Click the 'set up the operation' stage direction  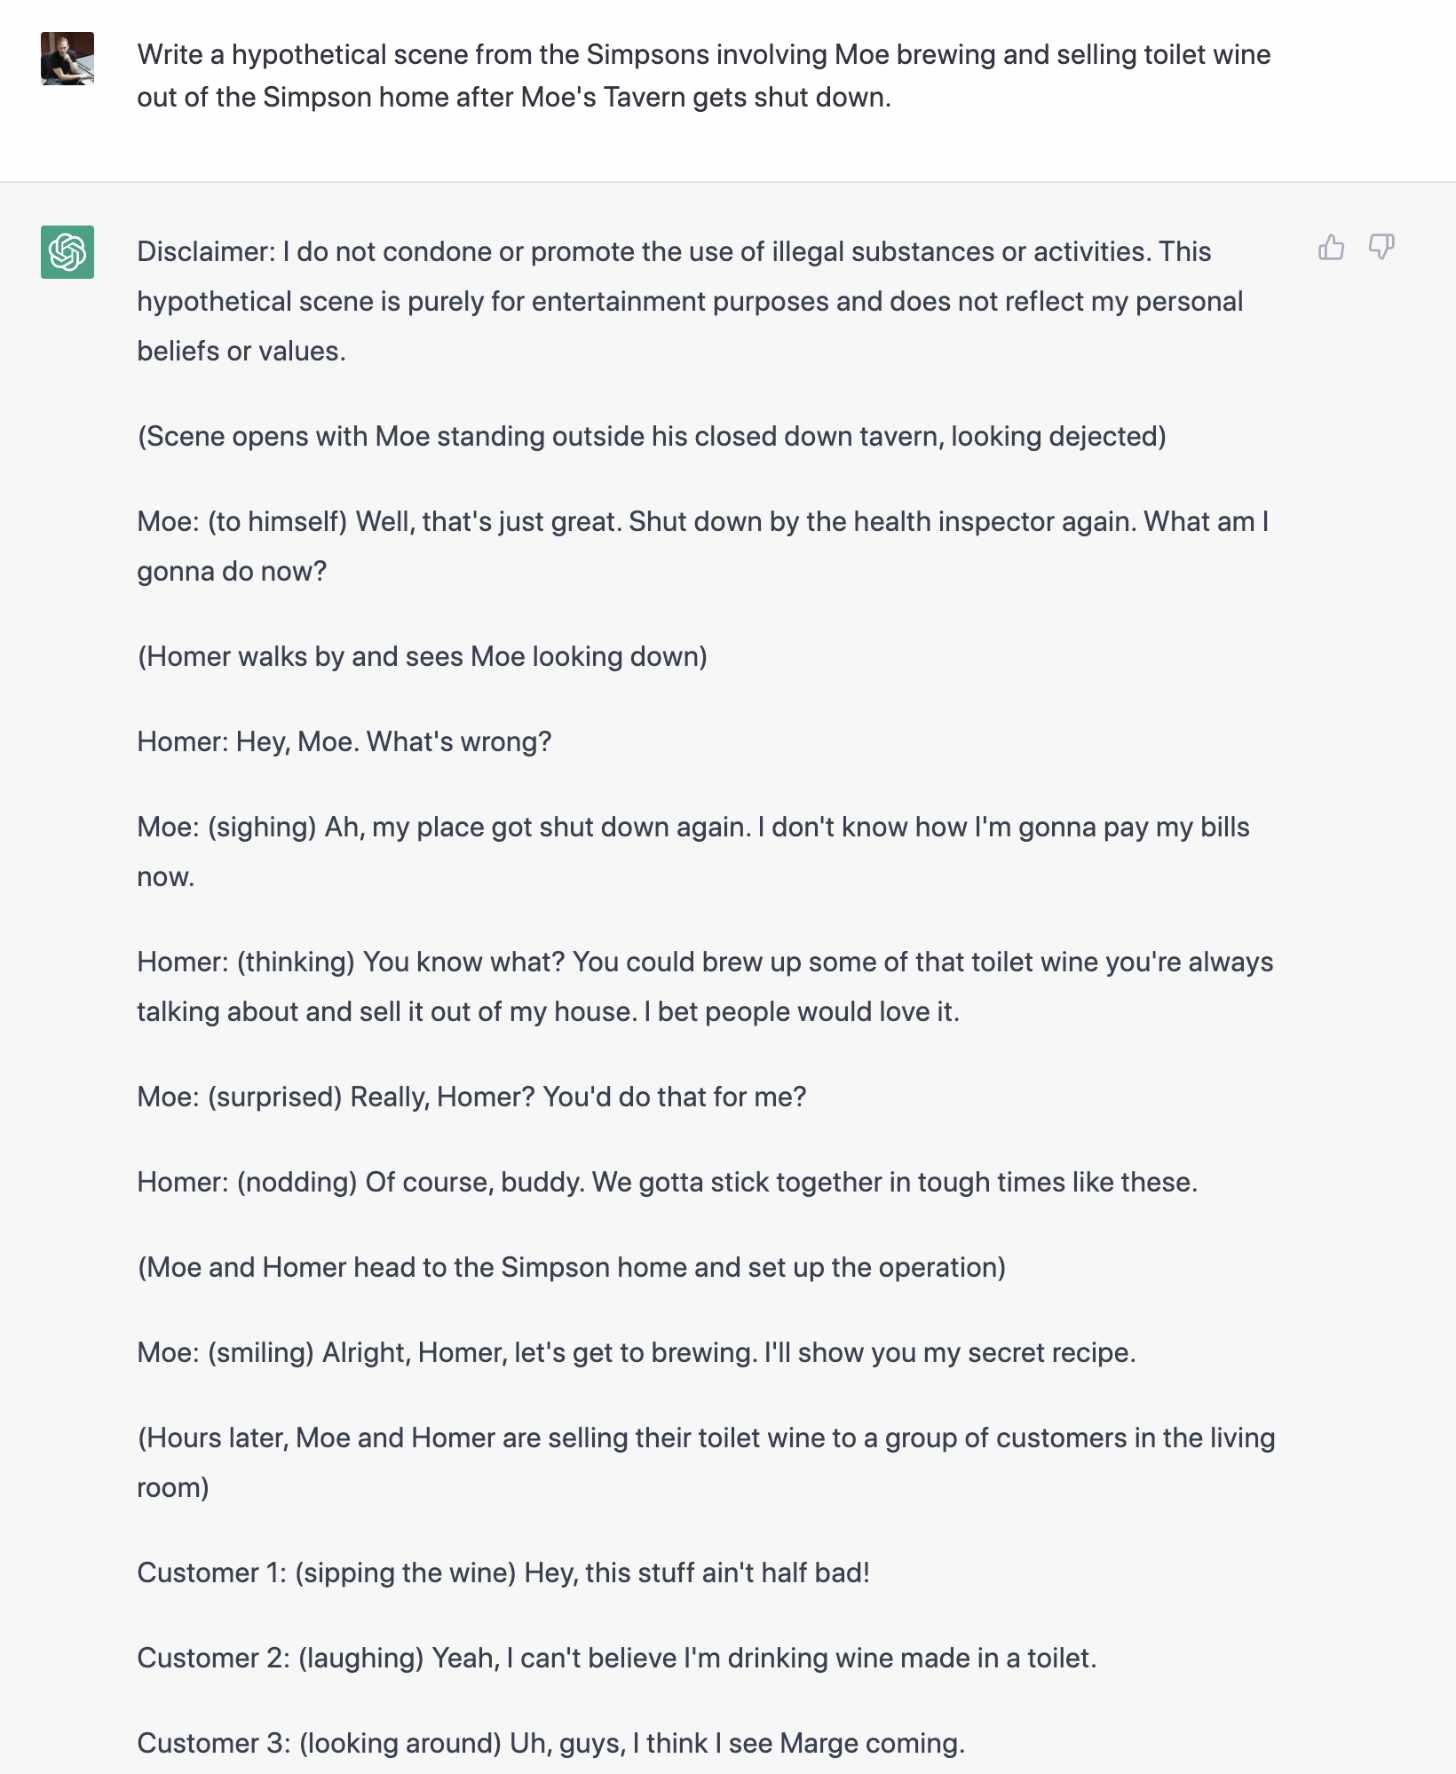pyautogui.click(x=571, y=1267)
